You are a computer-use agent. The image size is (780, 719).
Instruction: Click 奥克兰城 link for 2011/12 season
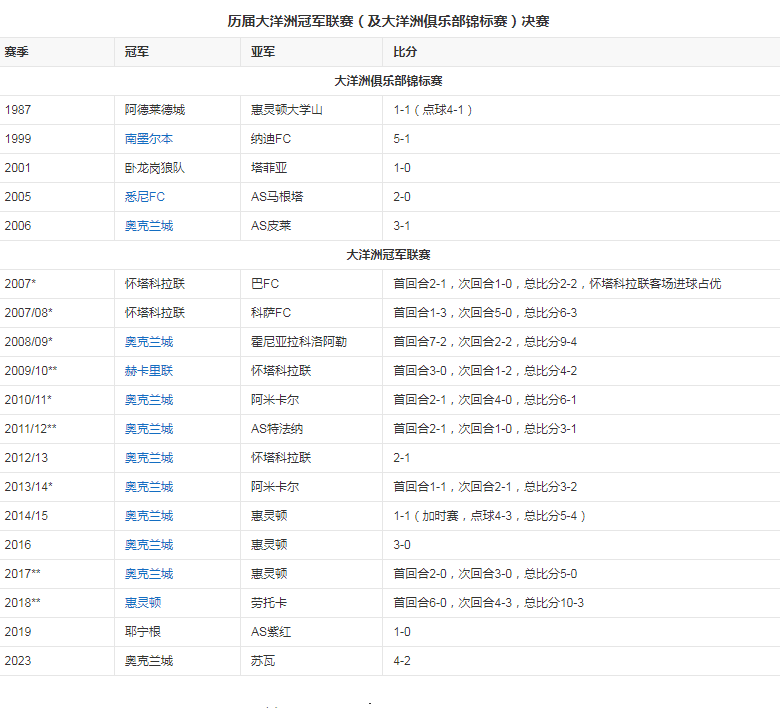click(x=148, y=429)
